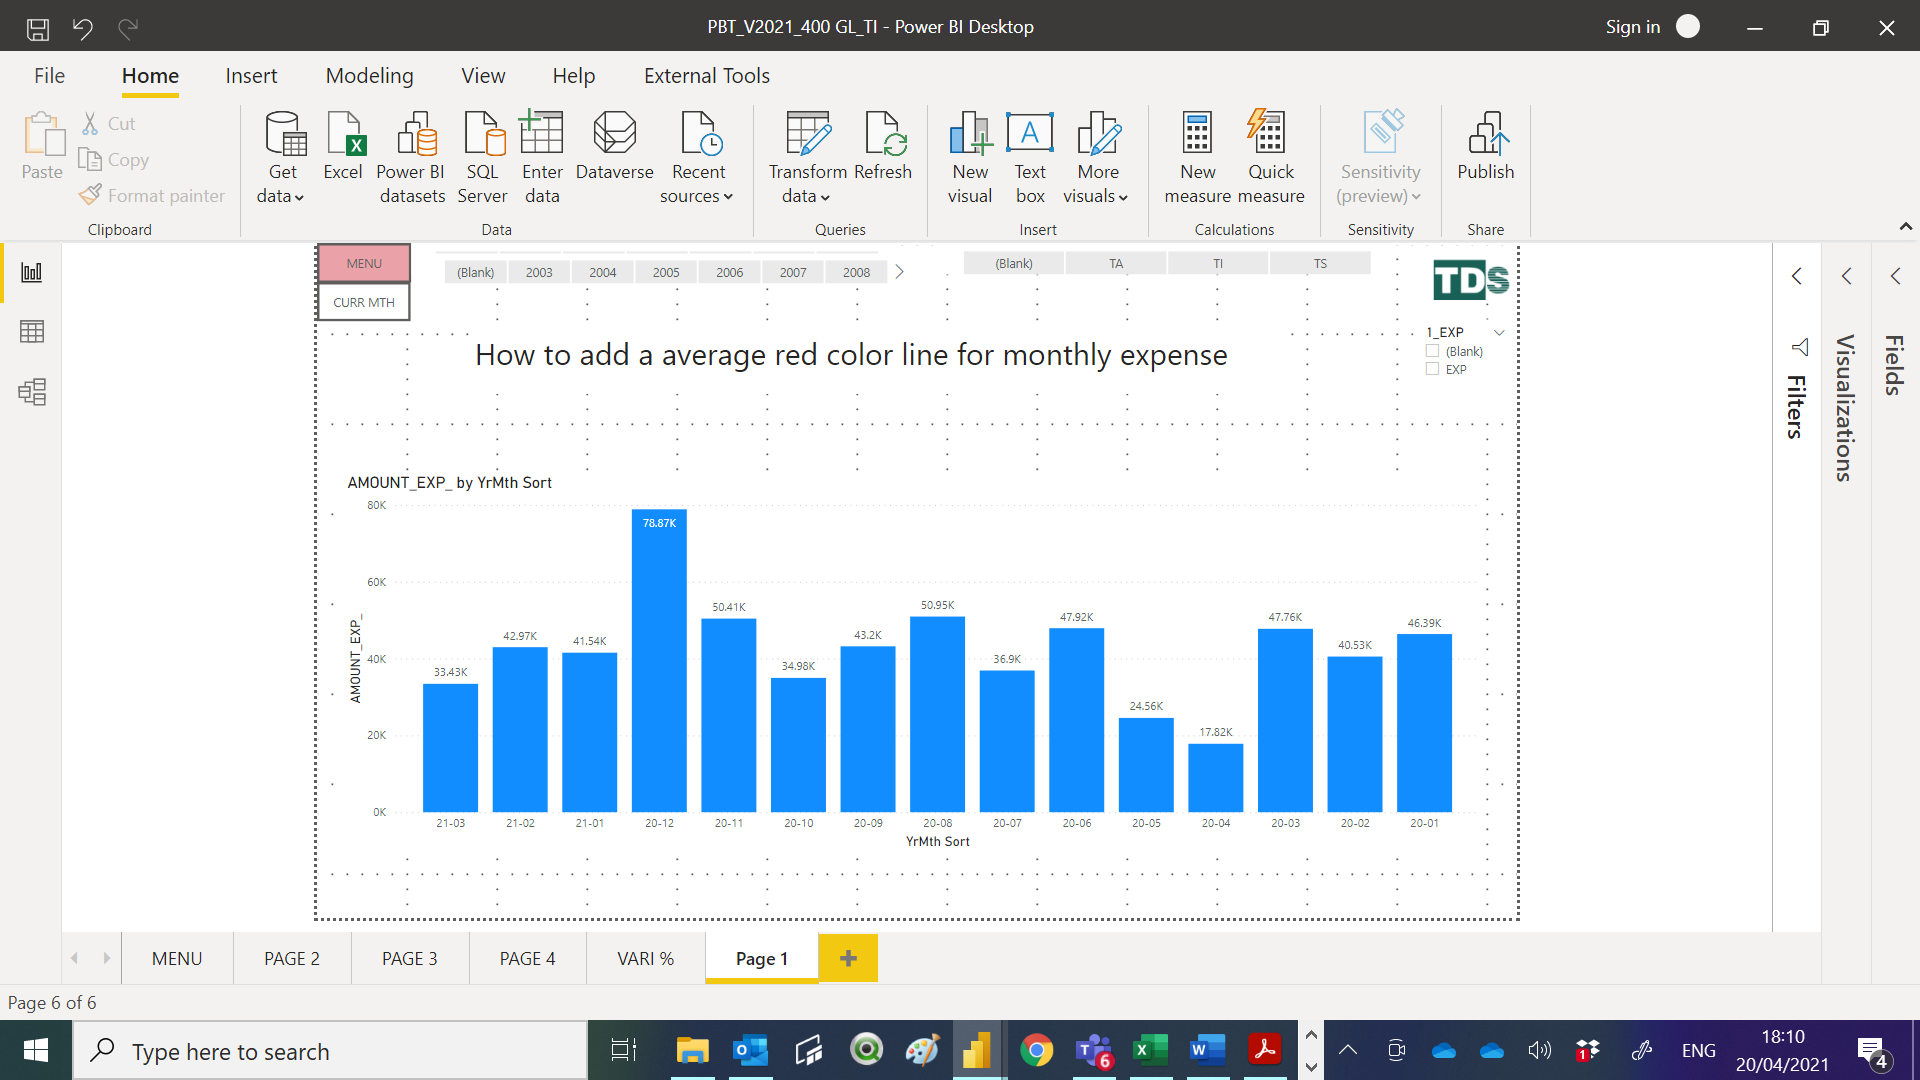Add a new report page

(848, 958)
